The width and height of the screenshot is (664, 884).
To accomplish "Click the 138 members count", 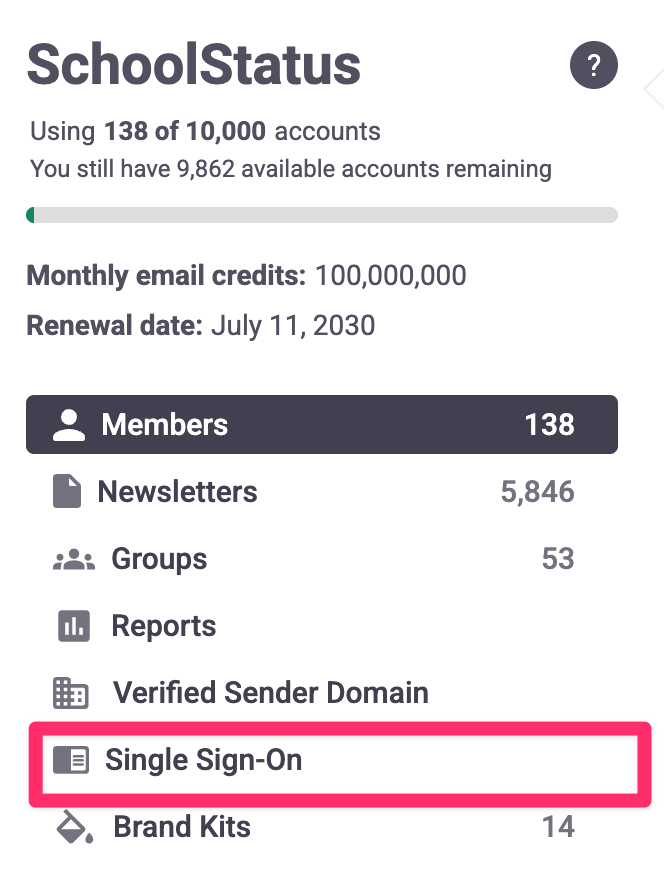I will pyautogui.click(x=549, y=425).
